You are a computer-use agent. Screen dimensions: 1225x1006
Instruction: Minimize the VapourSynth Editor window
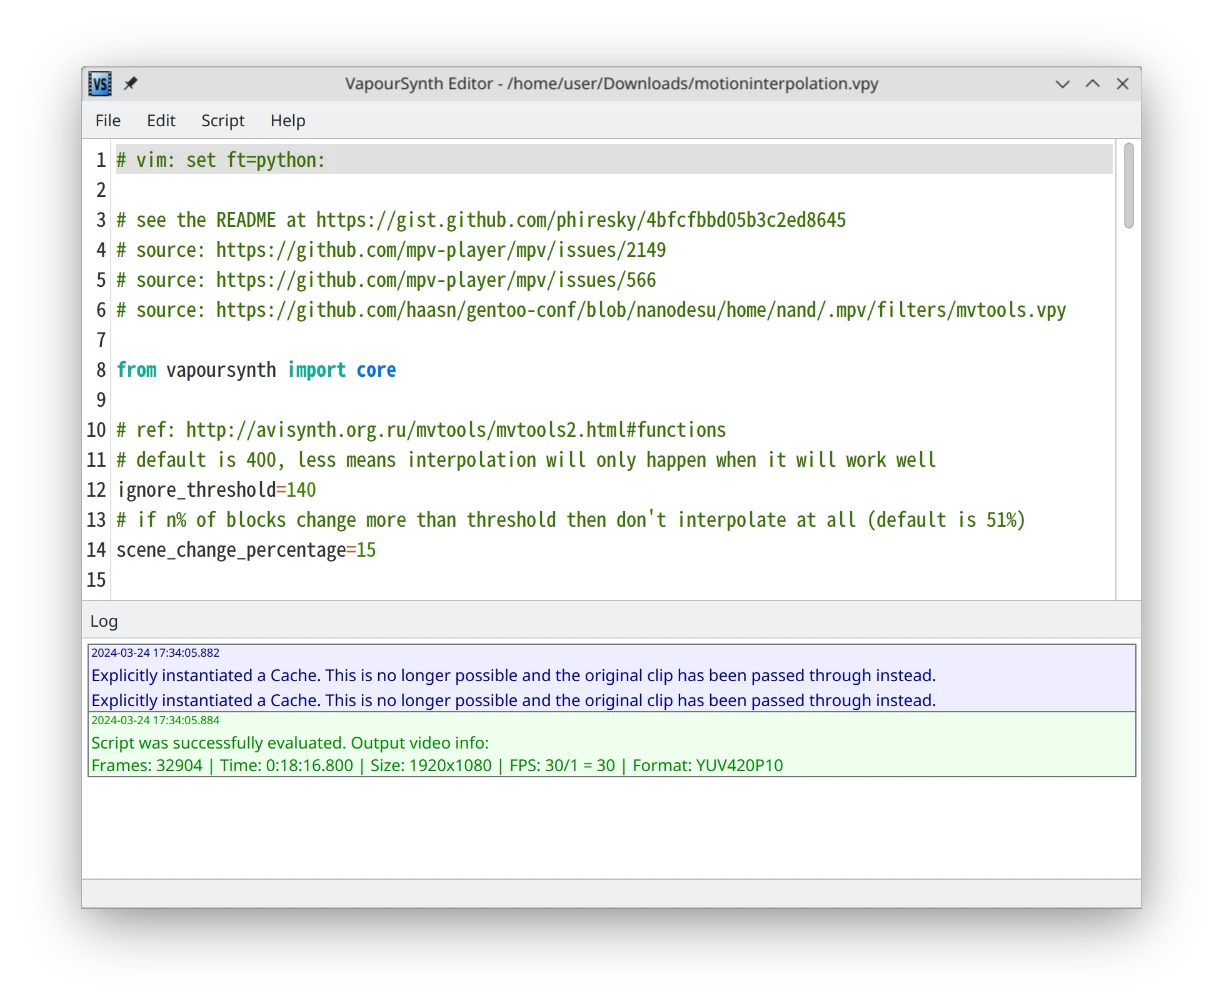pyautogui.click(x=1062, y=84)
